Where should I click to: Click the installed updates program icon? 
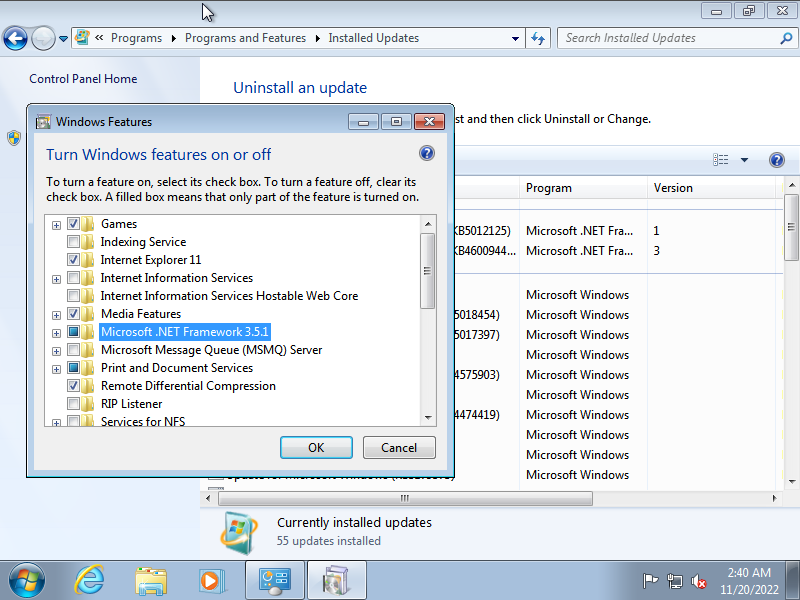239,532
